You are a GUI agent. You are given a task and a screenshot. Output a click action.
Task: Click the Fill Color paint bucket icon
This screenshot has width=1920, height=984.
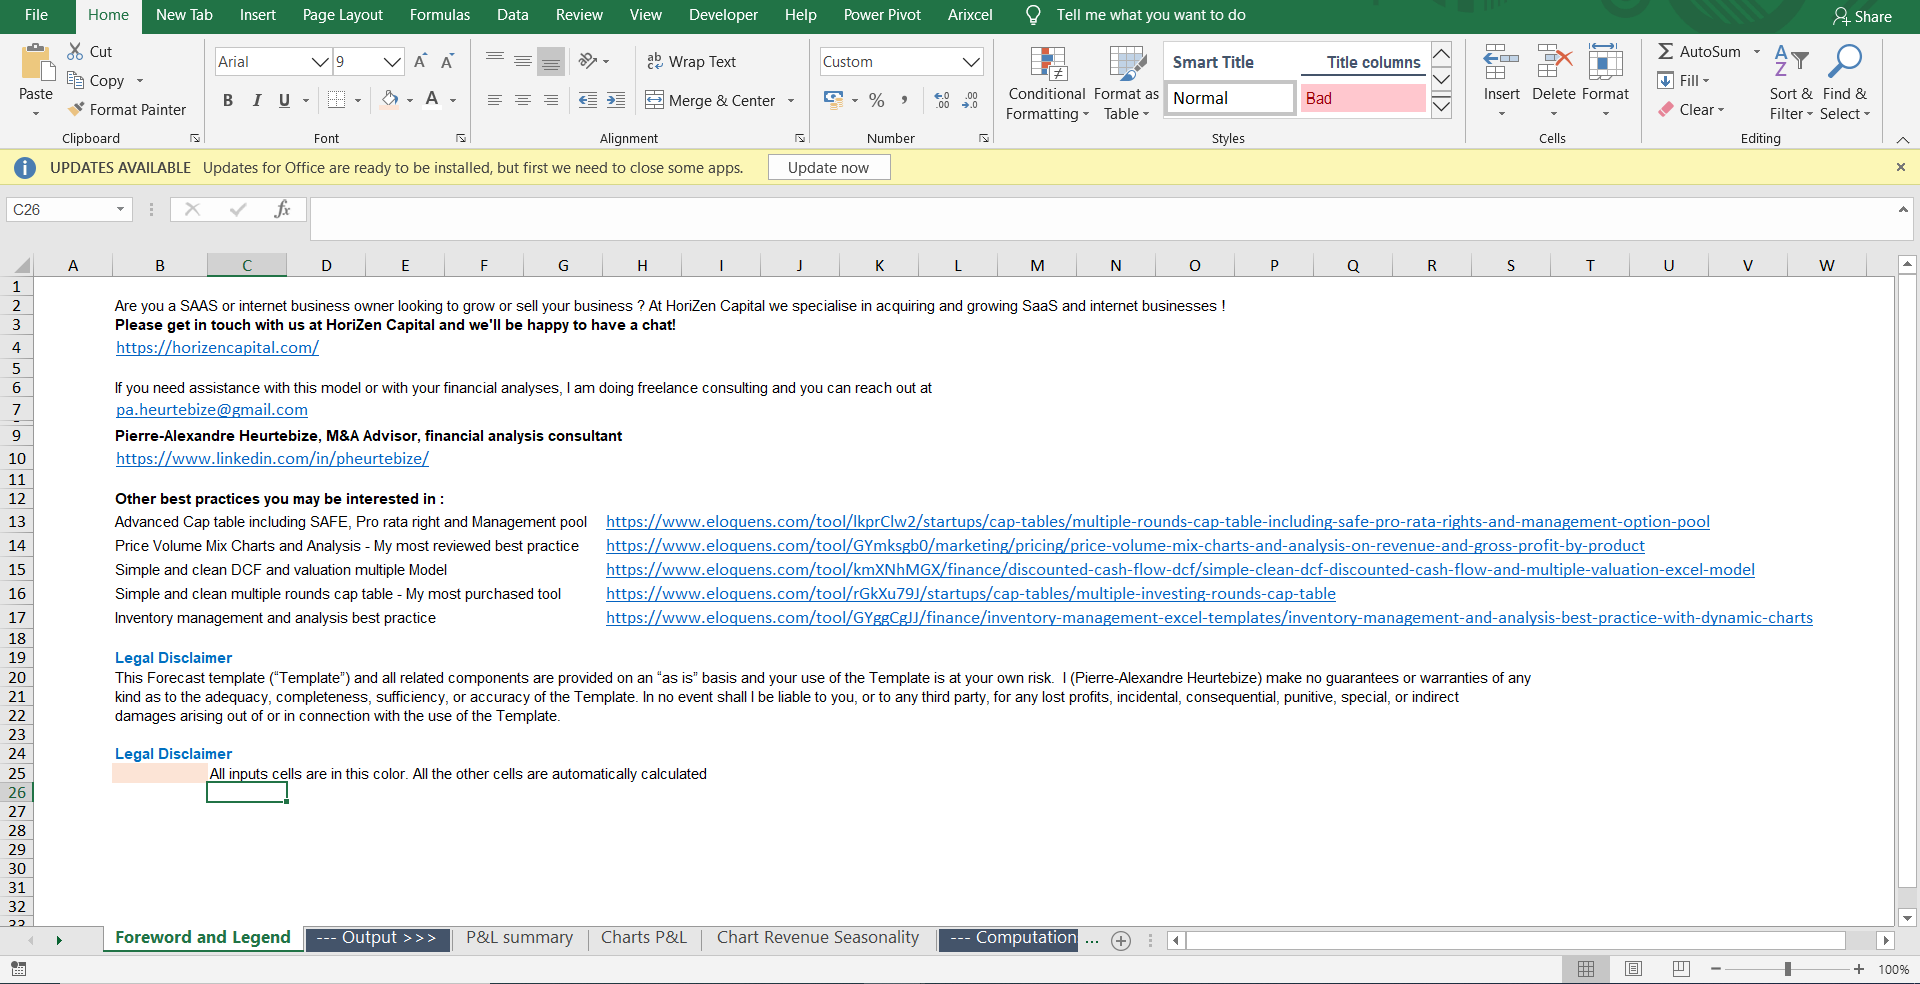click(390, 99)
